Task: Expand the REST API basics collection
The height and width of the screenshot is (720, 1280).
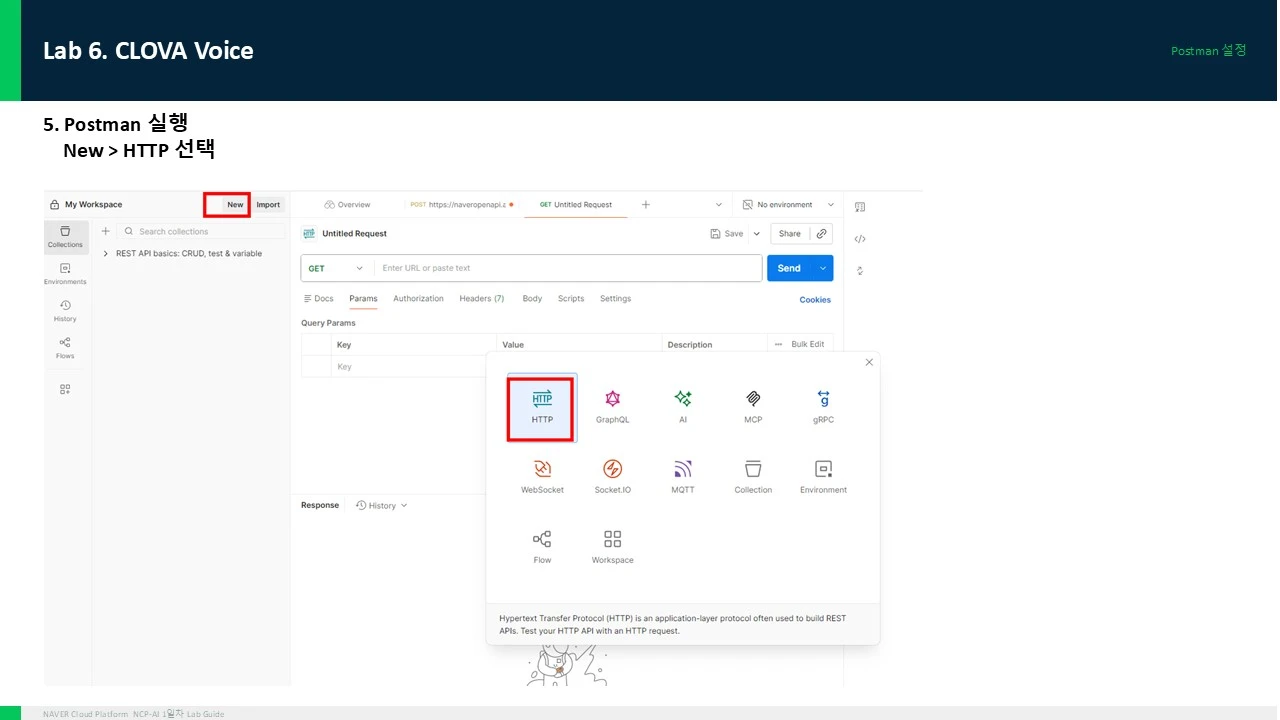Action: pos(106,254)
